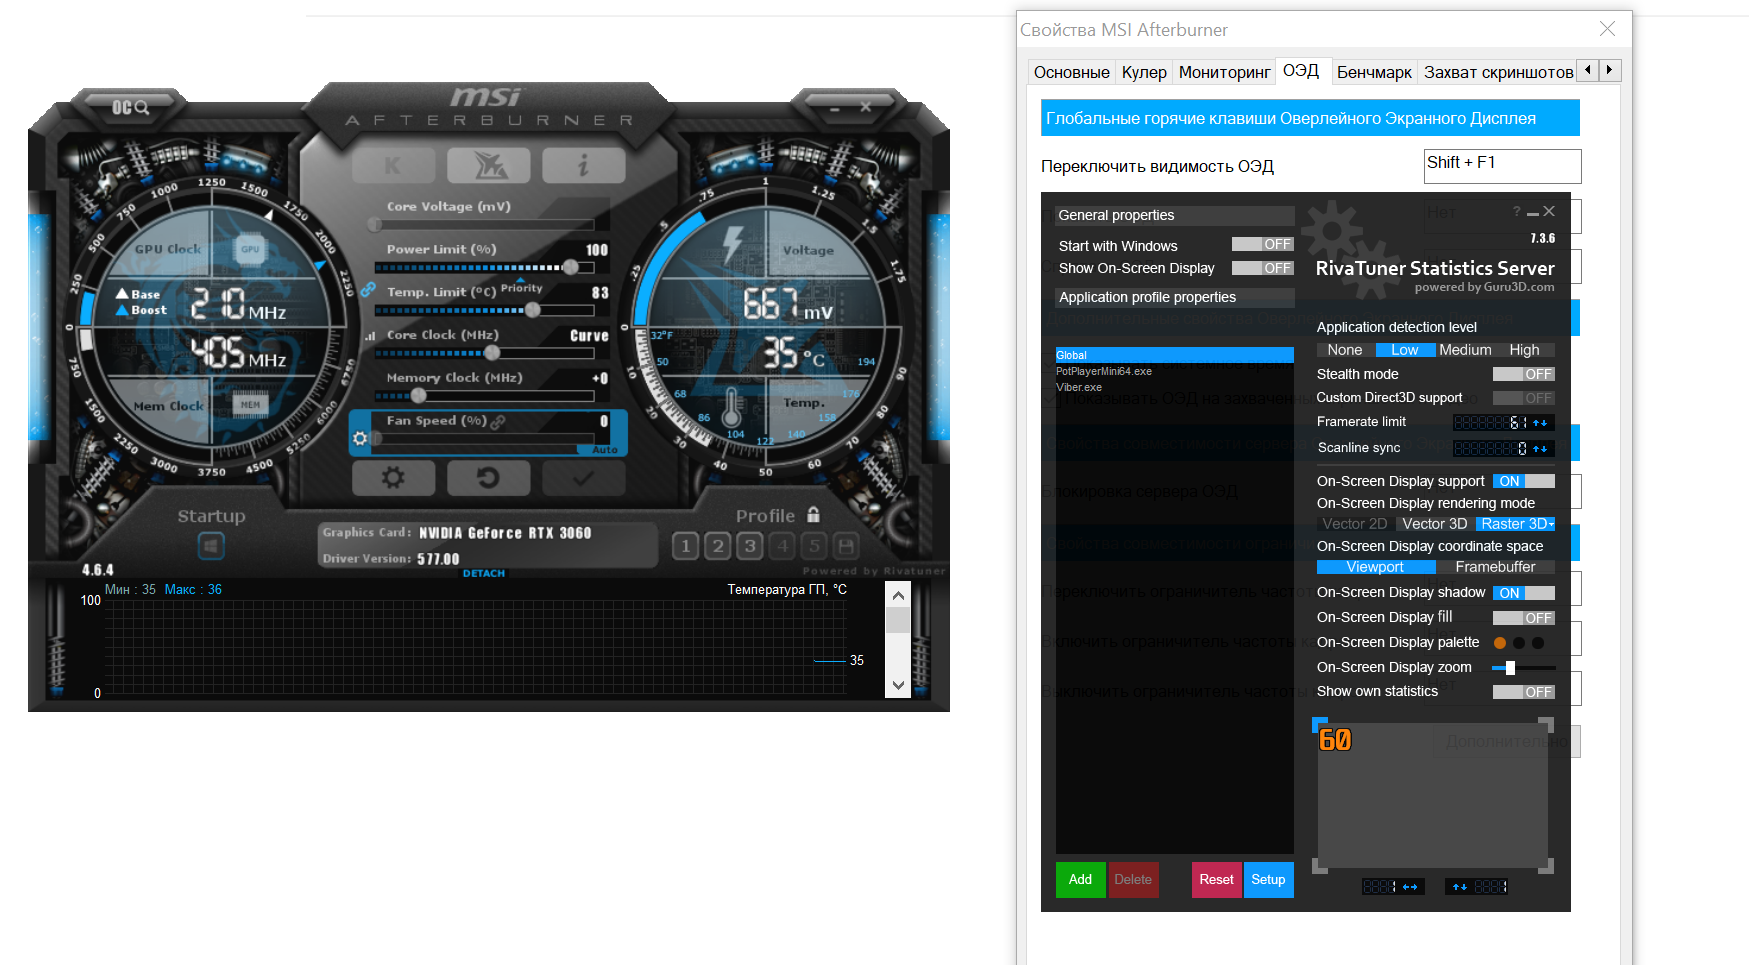The image size is (1749, 965).
Task: Switch to the Бенчмарк tab
Action: coord(1374,72)
